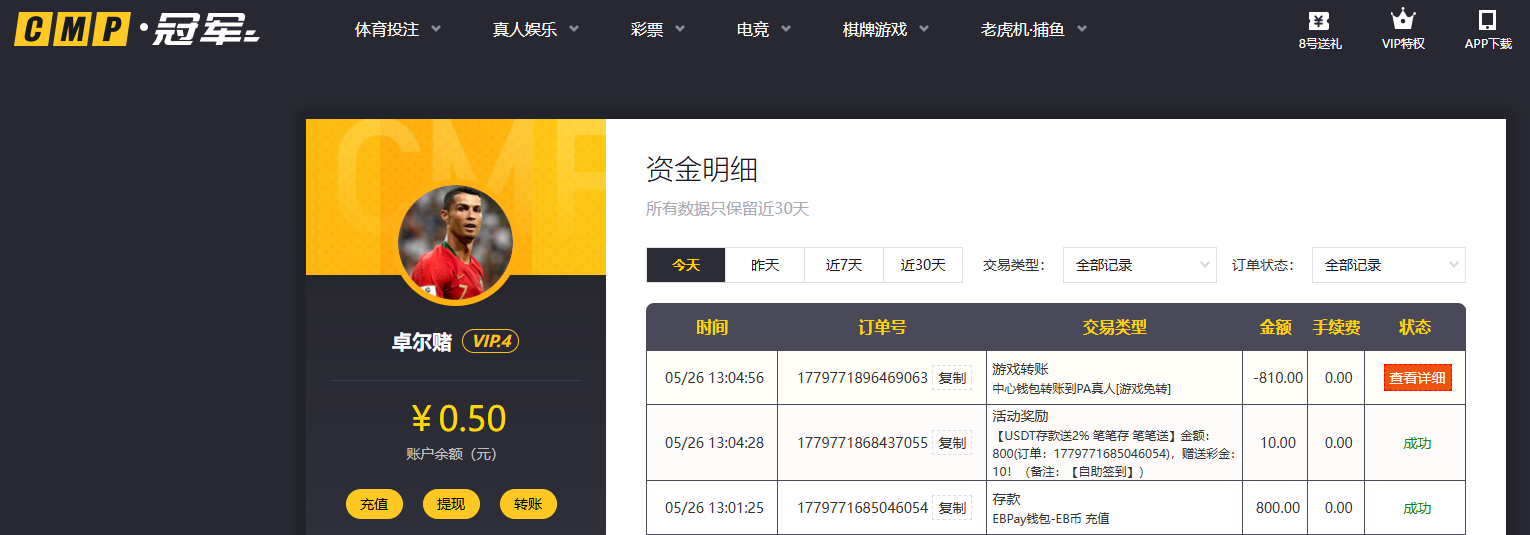Viewport: 1530px width, 535px height.
Task: Select the 今天 date filter tab
Action: pos(686,265)
